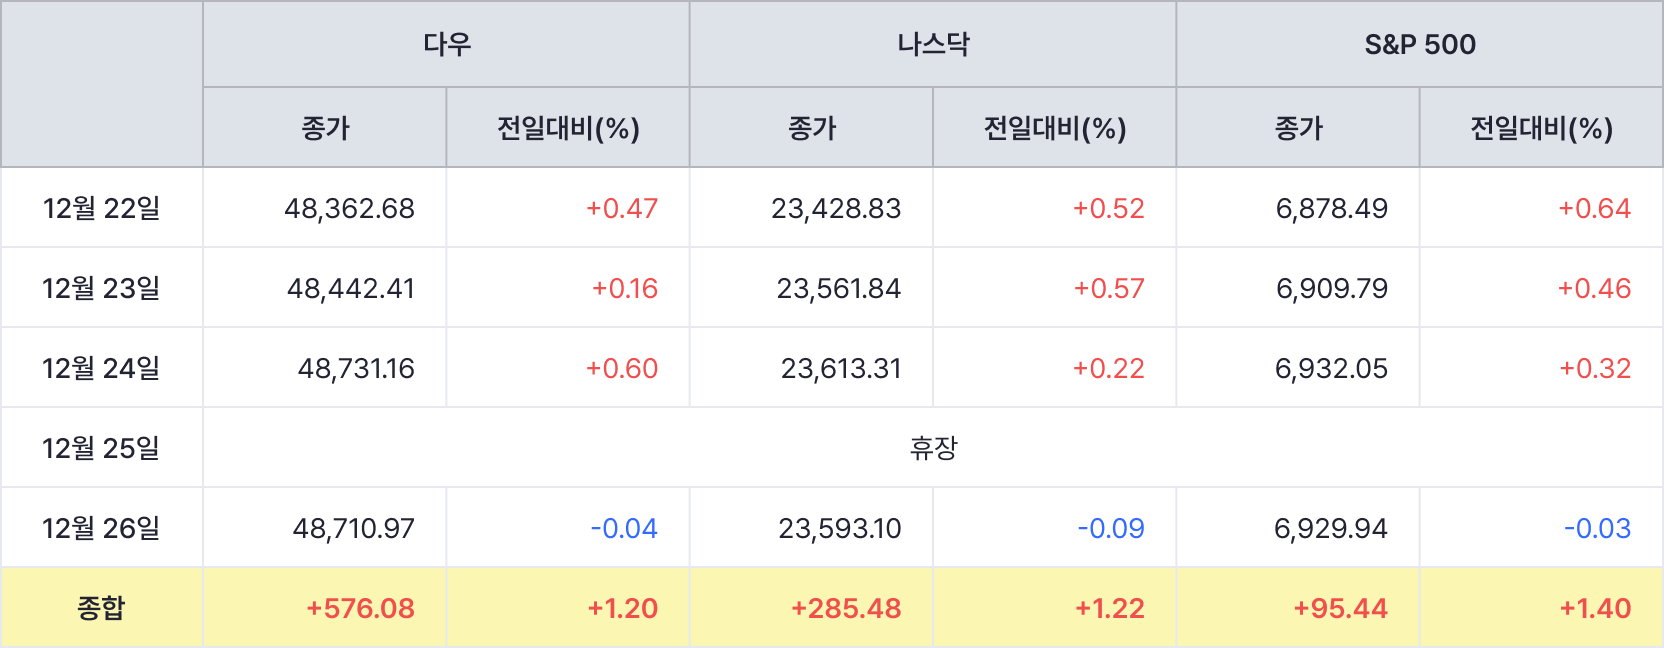Click the S&P 500 column header
The width and height of the screenshot is (1664, 648).
(x=1419, y=44)
